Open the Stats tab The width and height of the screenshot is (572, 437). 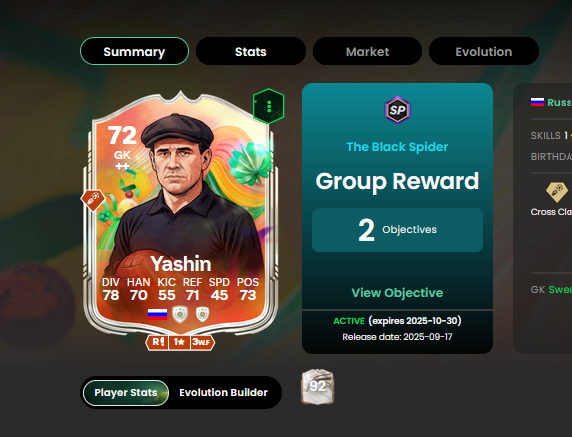(x=251, y=51)
